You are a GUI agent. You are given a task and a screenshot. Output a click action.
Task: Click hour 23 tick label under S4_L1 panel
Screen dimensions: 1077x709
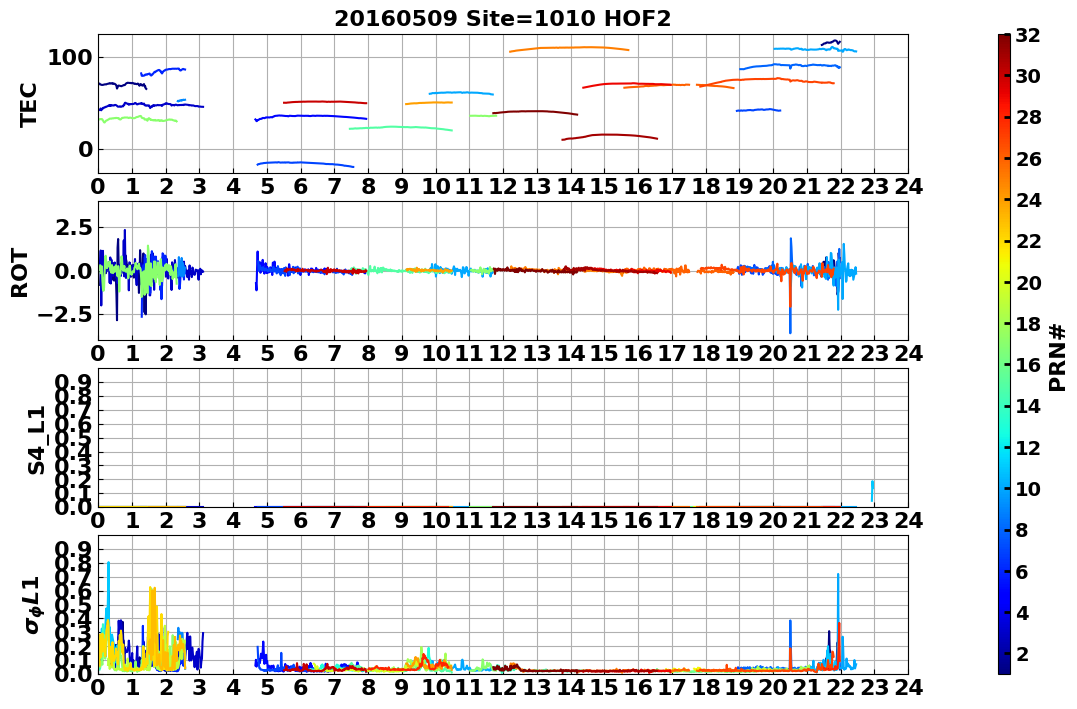tap(874, 520)
